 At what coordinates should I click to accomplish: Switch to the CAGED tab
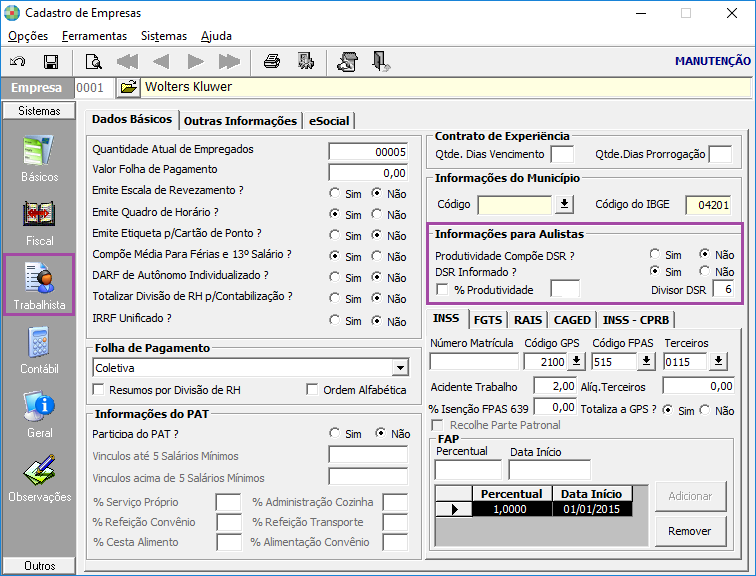(x=572, y=320)
